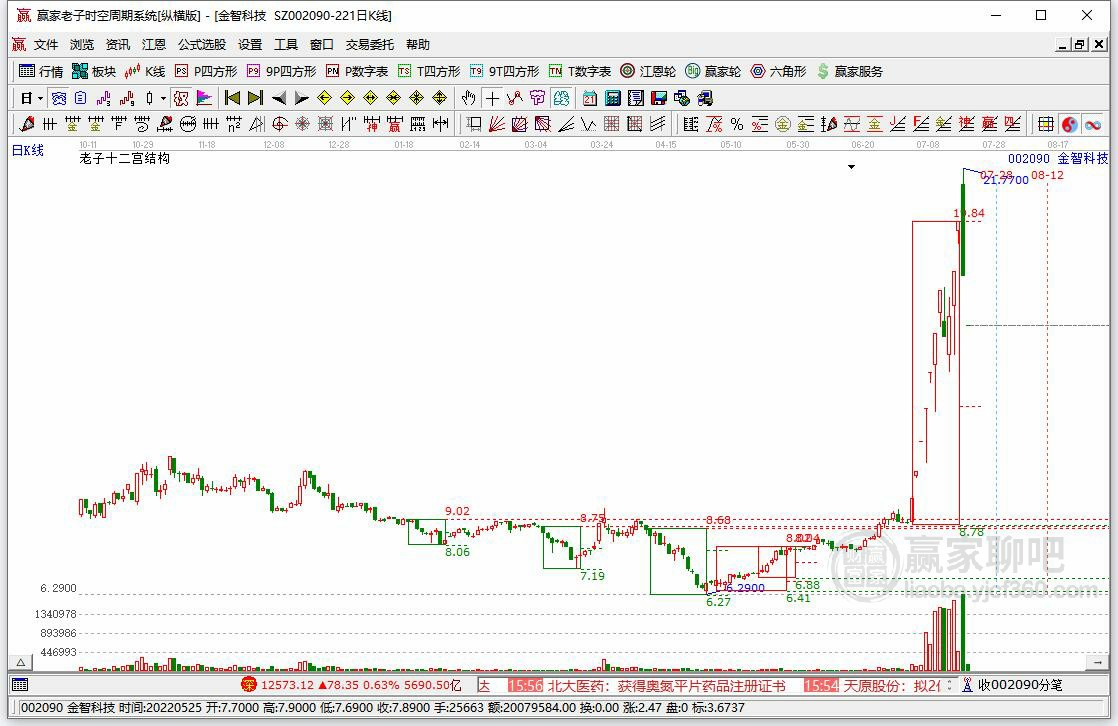
Task: Switch to K线 view via its toolbar icon
Action: pyautogui.click(x=130, y=71)
